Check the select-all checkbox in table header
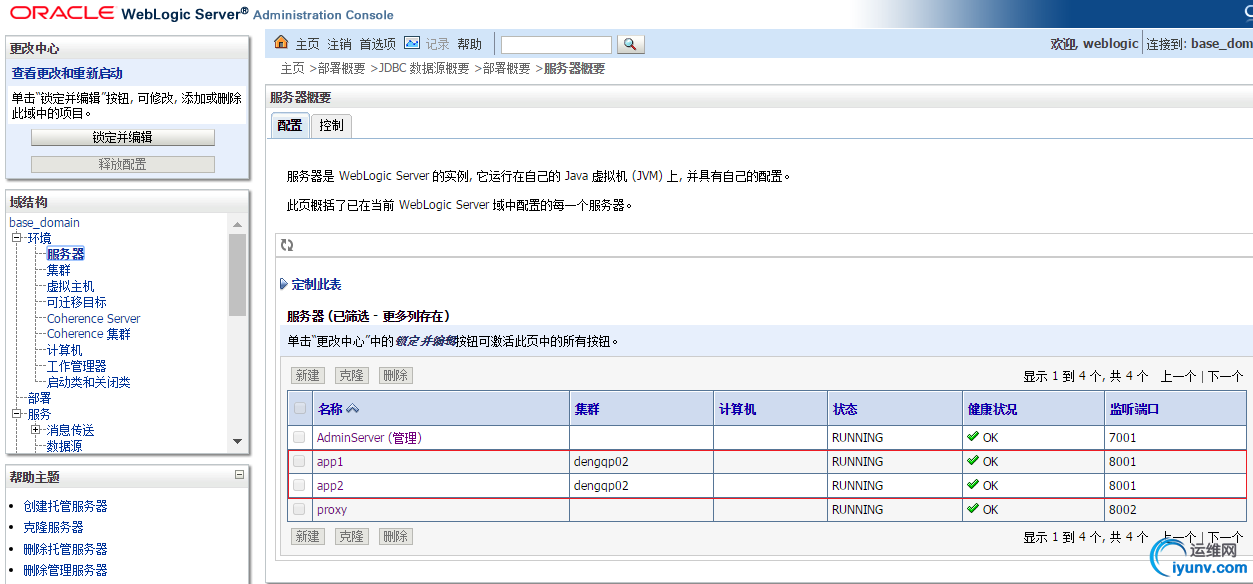The width and height of the screenshot is (1253, 584). [300, 408]
